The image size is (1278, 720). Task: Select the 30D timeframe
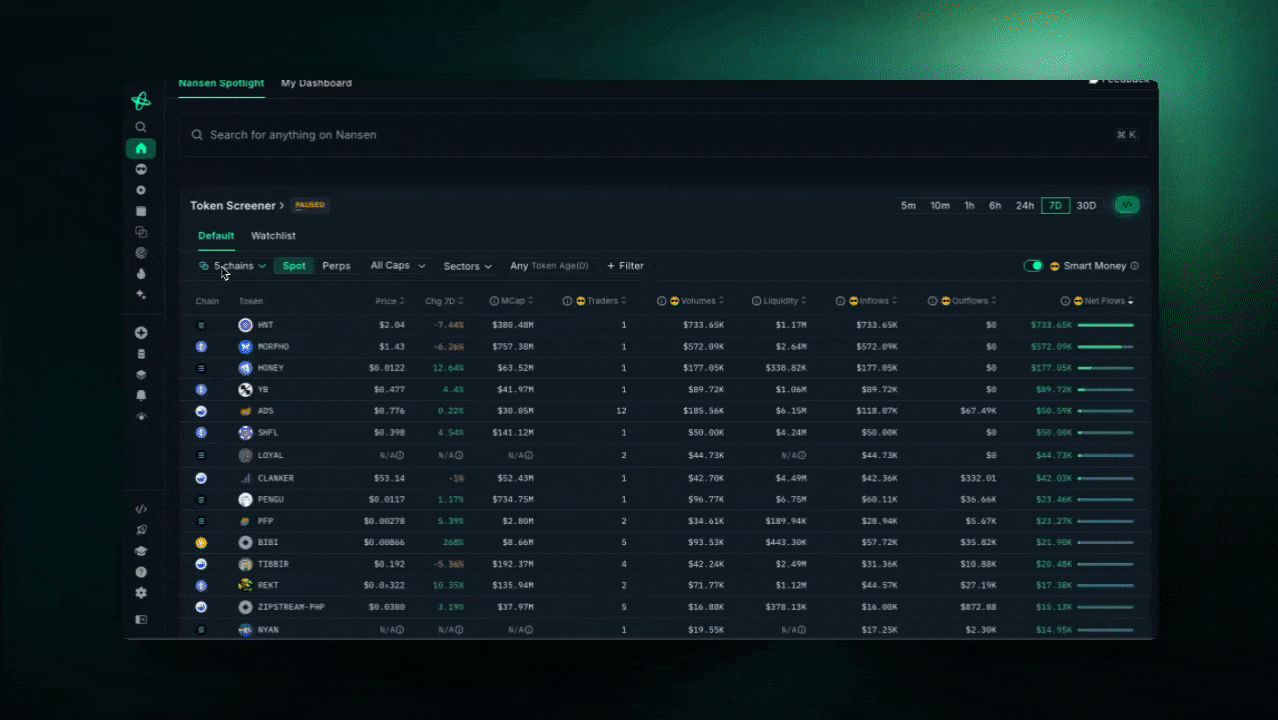click(x=1086, y=206)
